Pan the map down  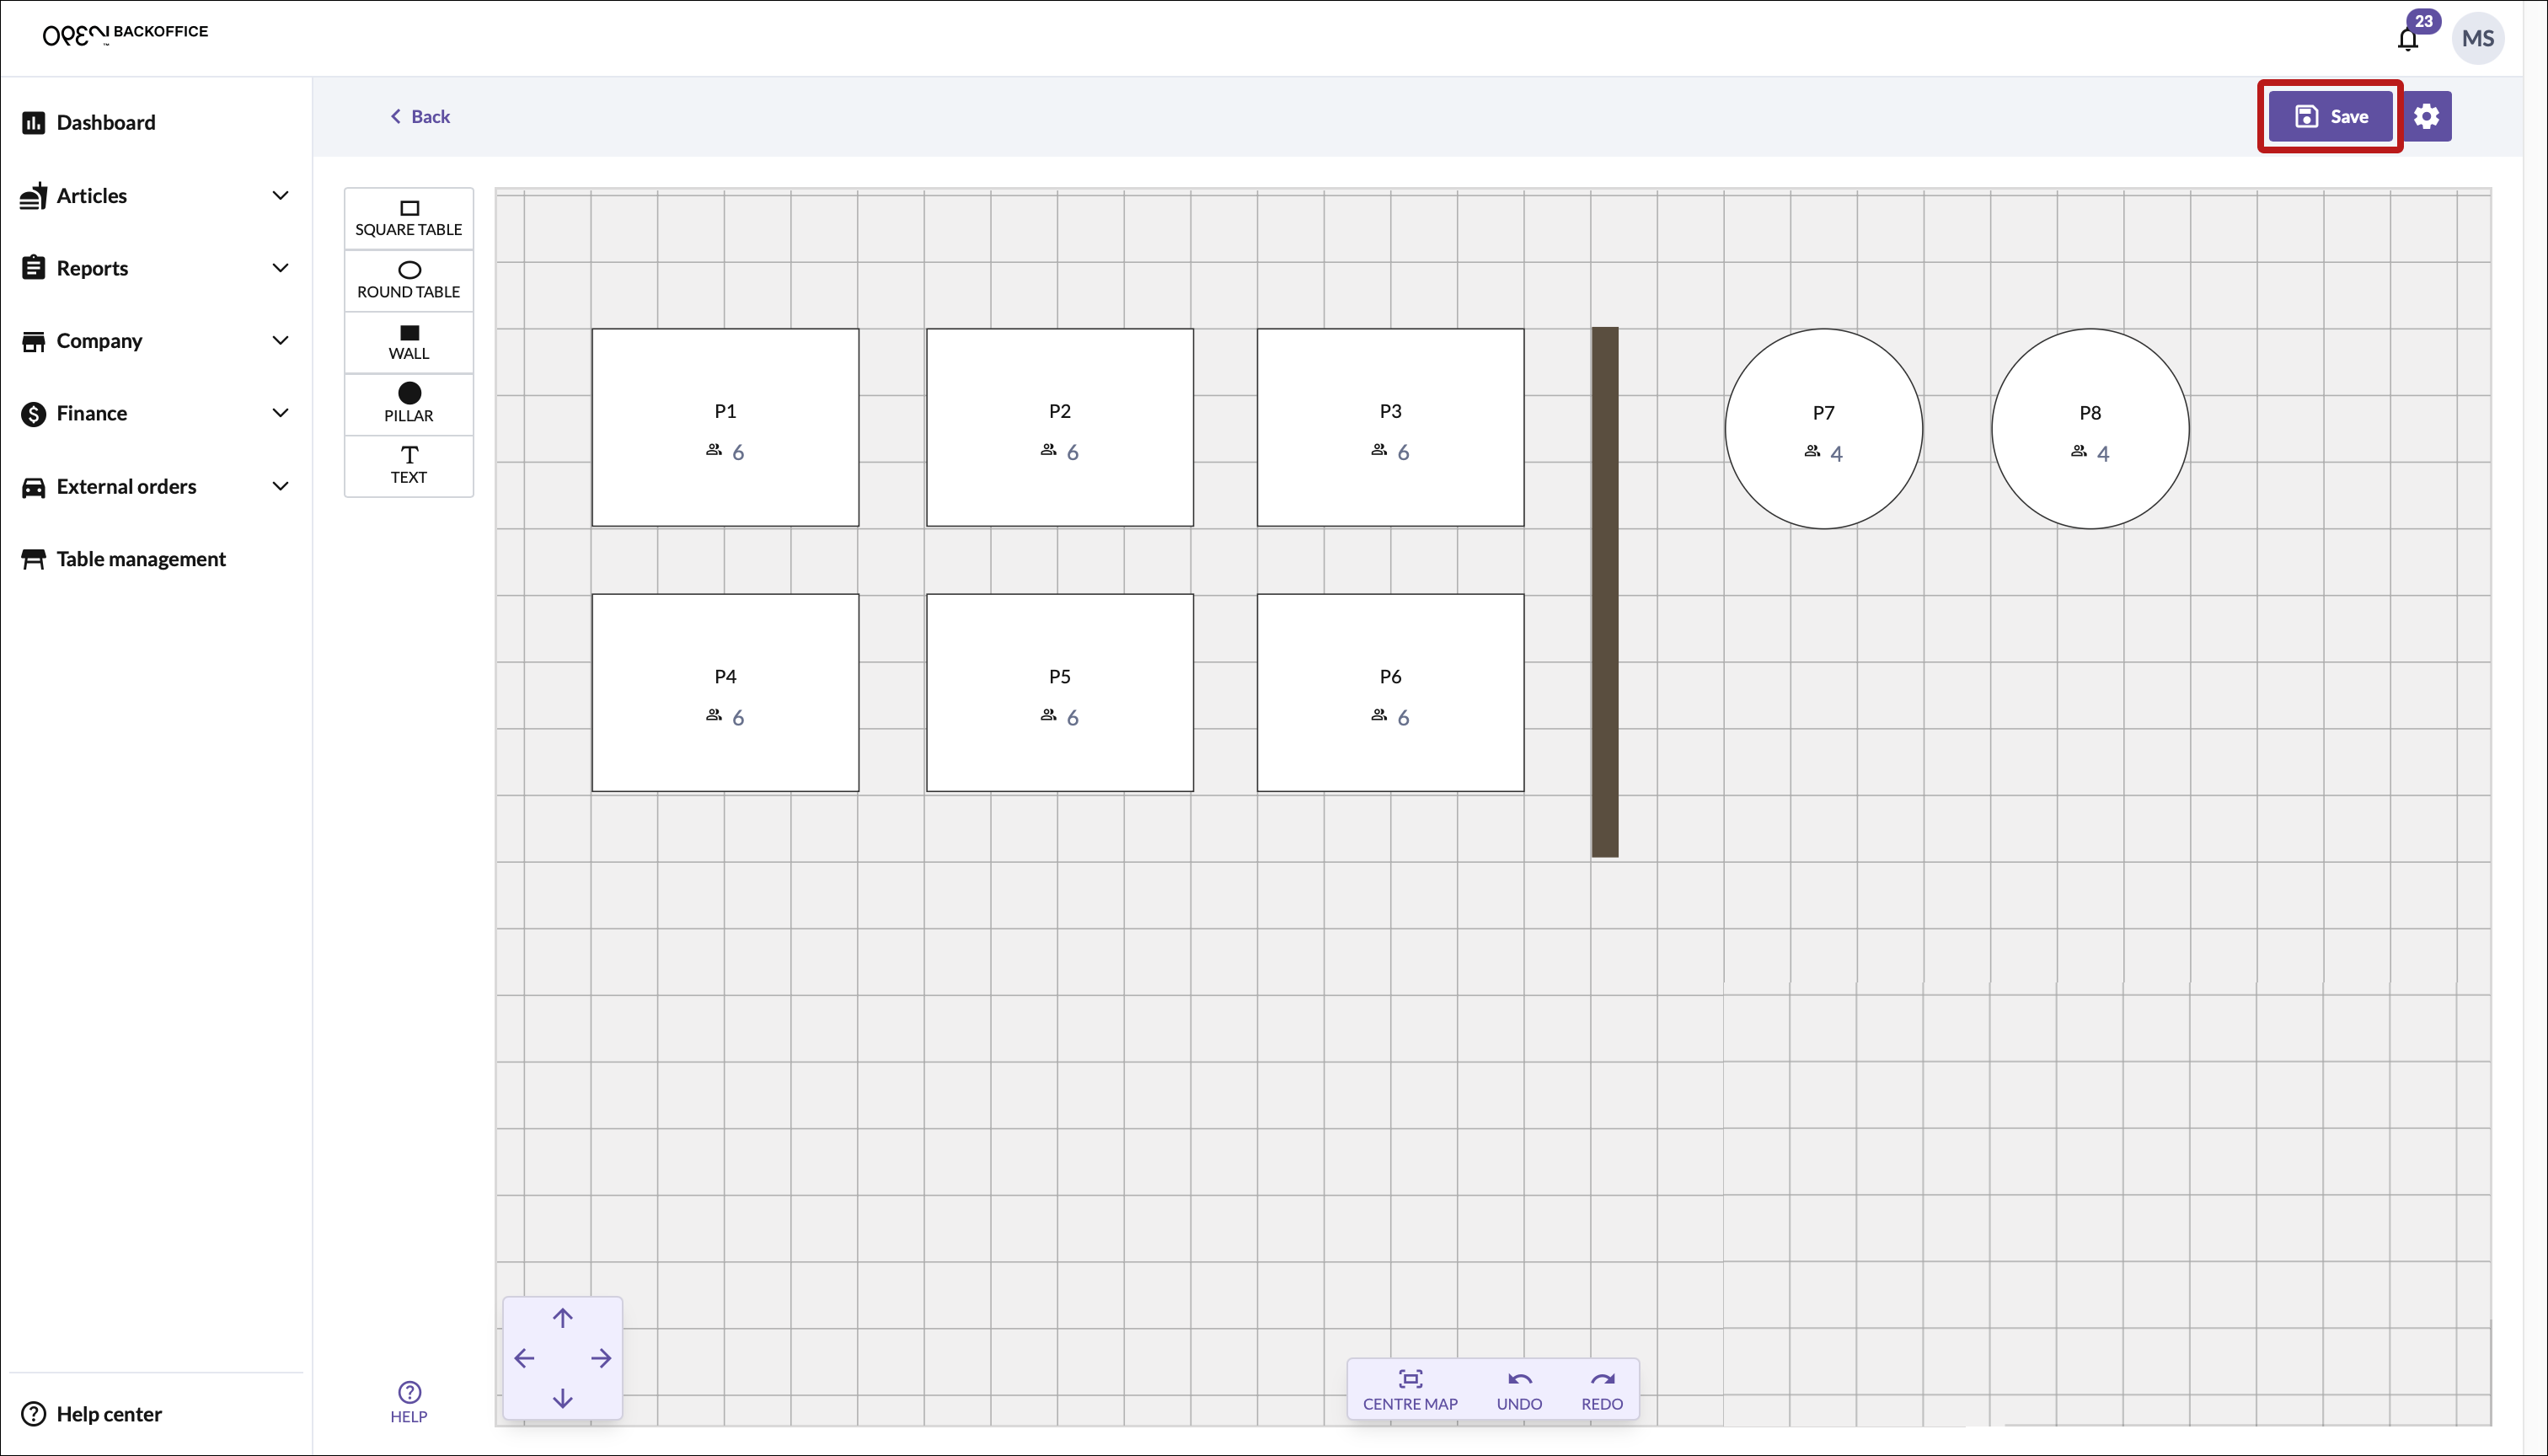click(x=563, y=1398)
